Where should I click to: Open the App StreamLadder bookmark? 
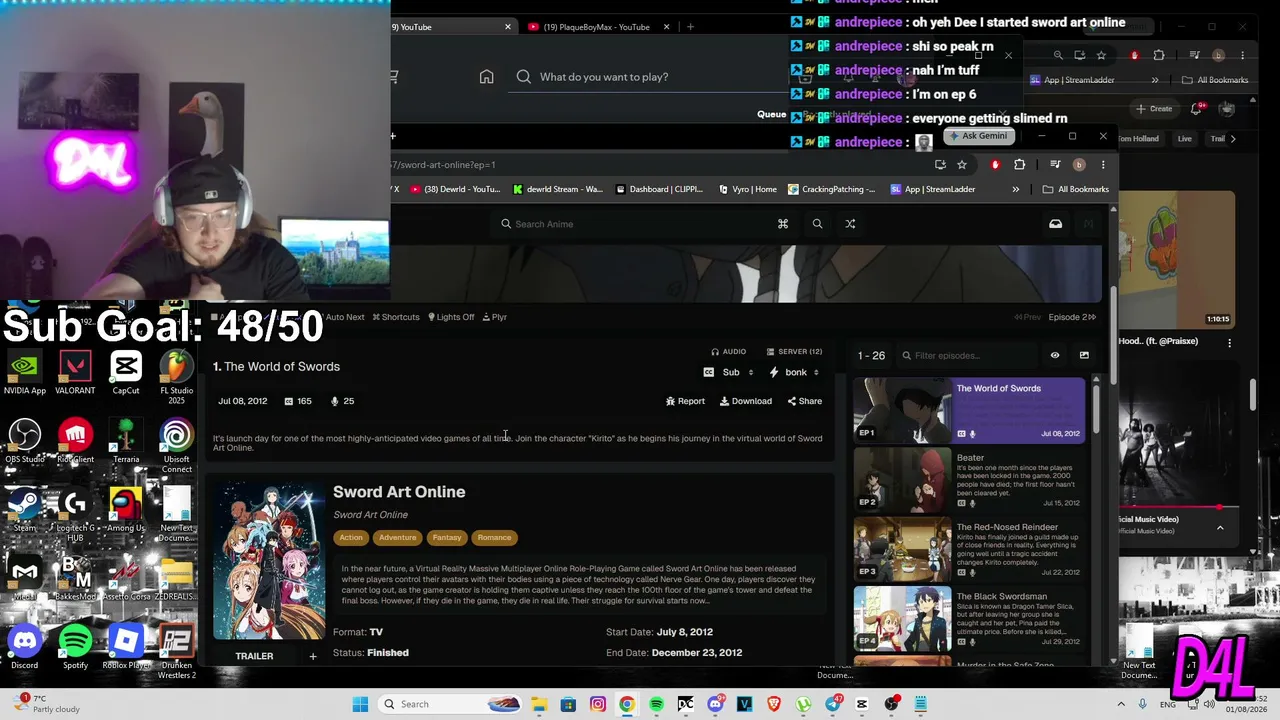pos(933,189)
